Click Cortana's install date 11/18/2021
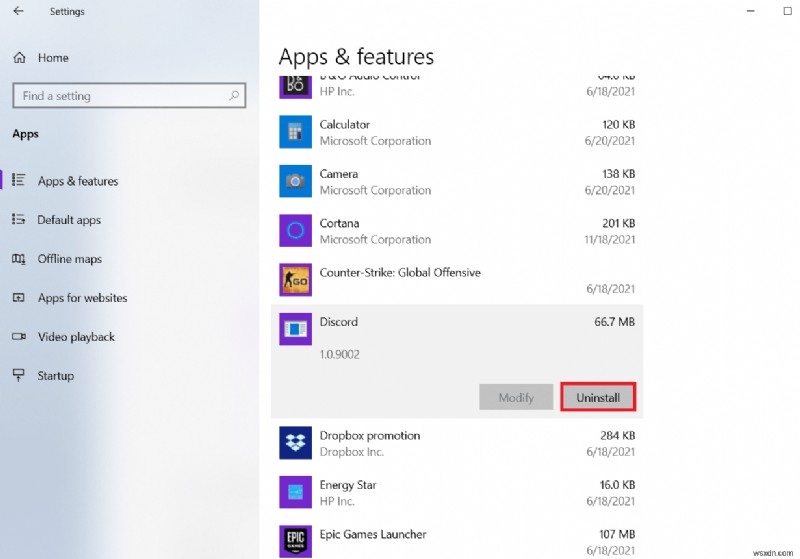Image resolution: width=800 pixels, height=559 pixels. pos(610,240)
